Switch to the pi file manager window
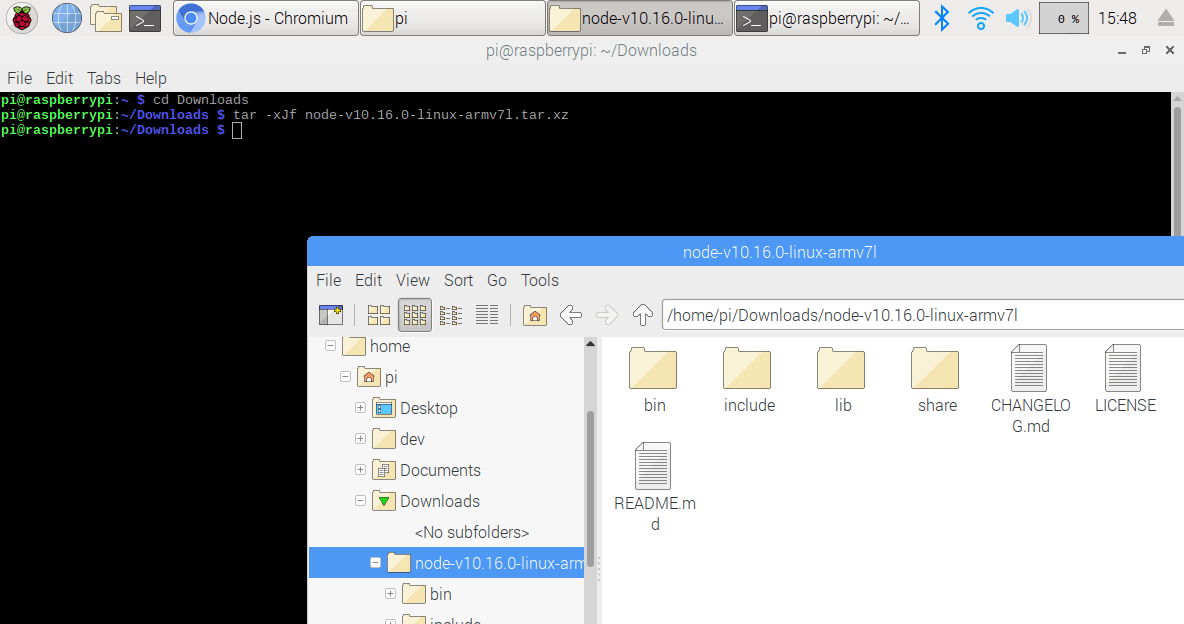 tap(452, 18)
